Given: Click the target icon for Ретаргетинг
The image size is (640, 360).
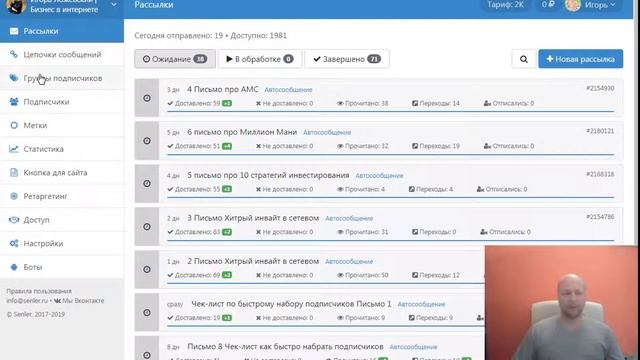Looking at the screenshot, I should pyautogui.click(x=14, y=196).
